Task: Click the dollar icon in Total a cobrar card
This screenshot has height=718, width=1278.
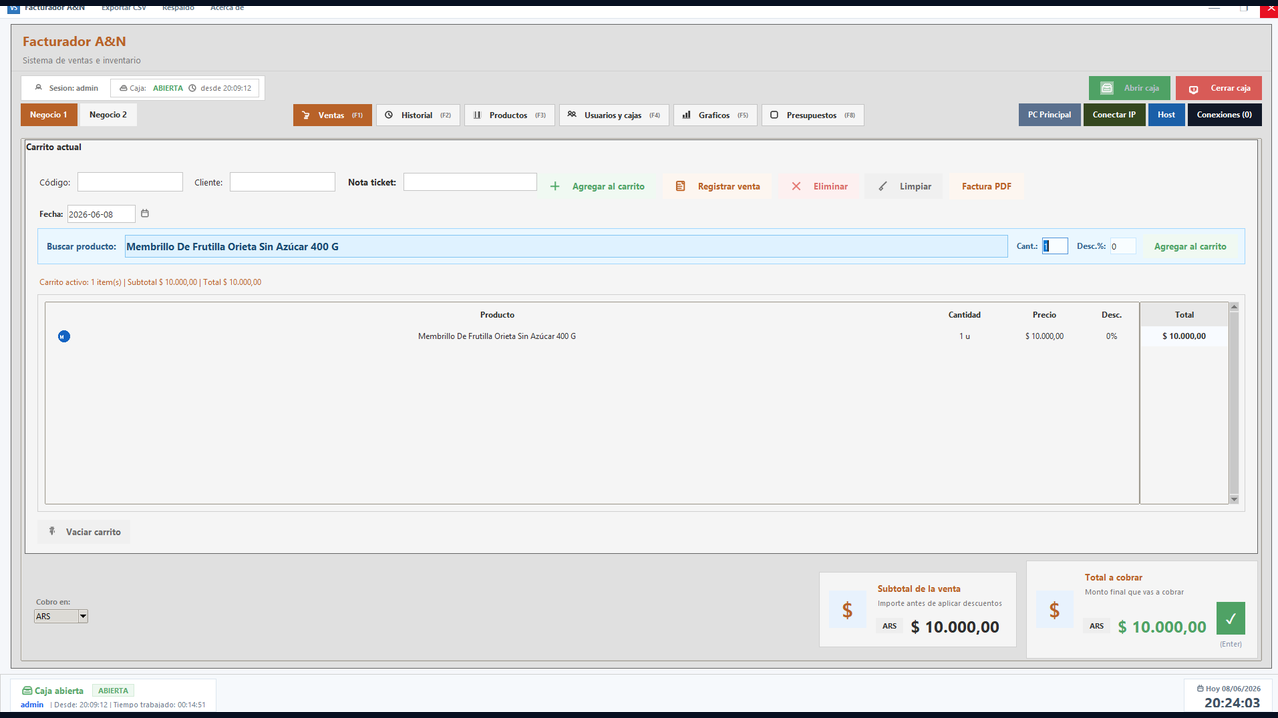Action: pyautogui.click(x=1054, y=610)
